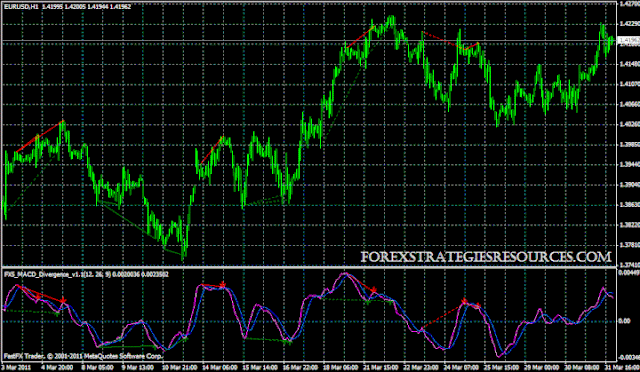Click the EURUSD,H1 chart title text

point(22,7)
